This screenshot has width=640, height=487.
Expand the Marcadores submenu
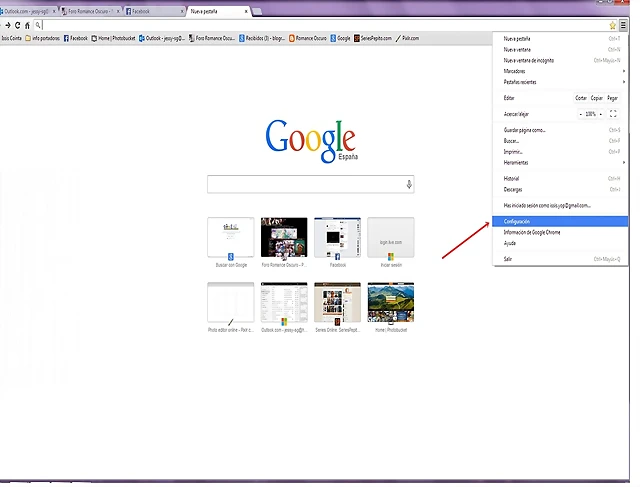tap(560, 71)
